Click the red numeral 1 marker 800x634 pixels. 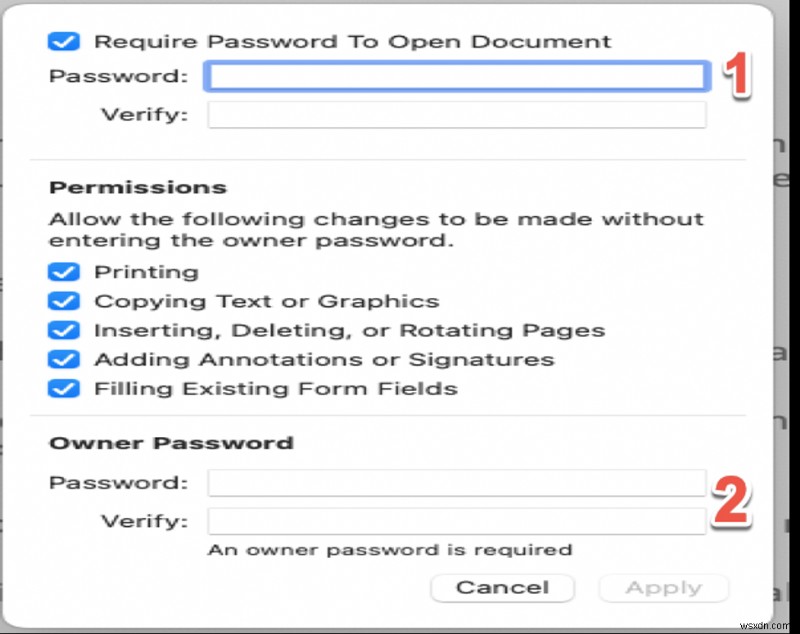735,78
